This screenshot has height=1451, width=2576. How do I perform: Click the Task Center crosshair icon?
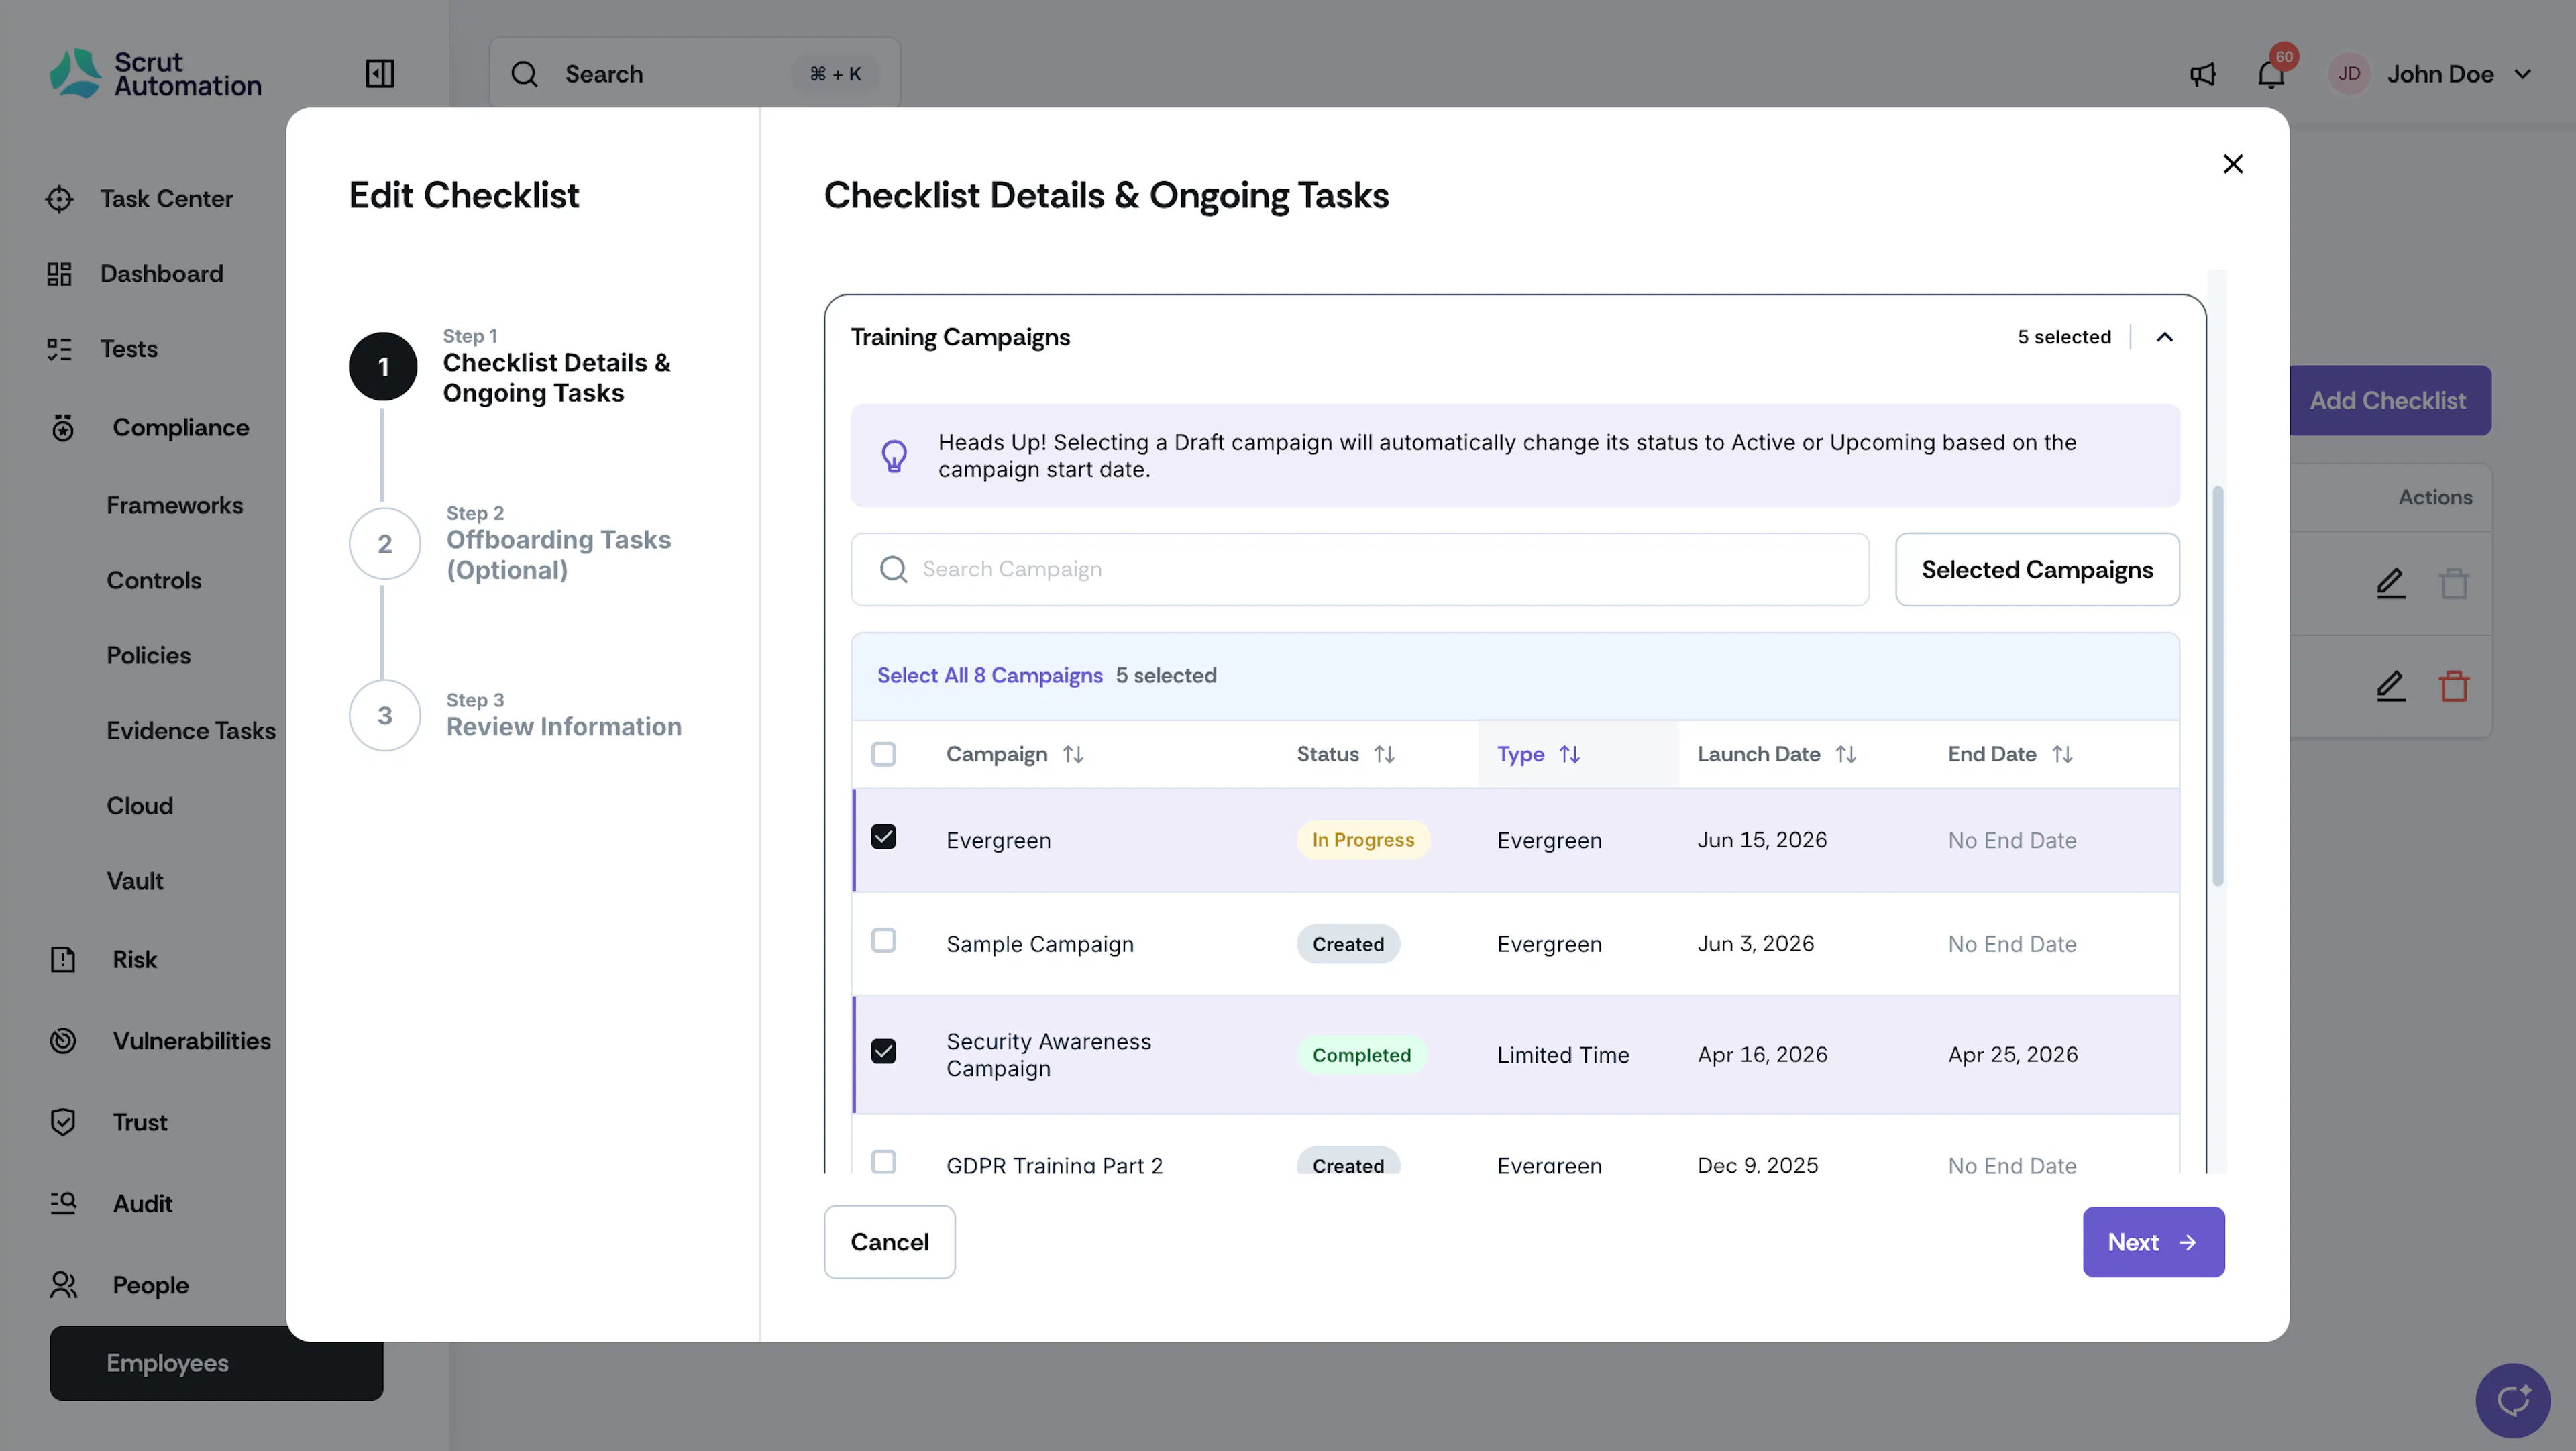60,199
